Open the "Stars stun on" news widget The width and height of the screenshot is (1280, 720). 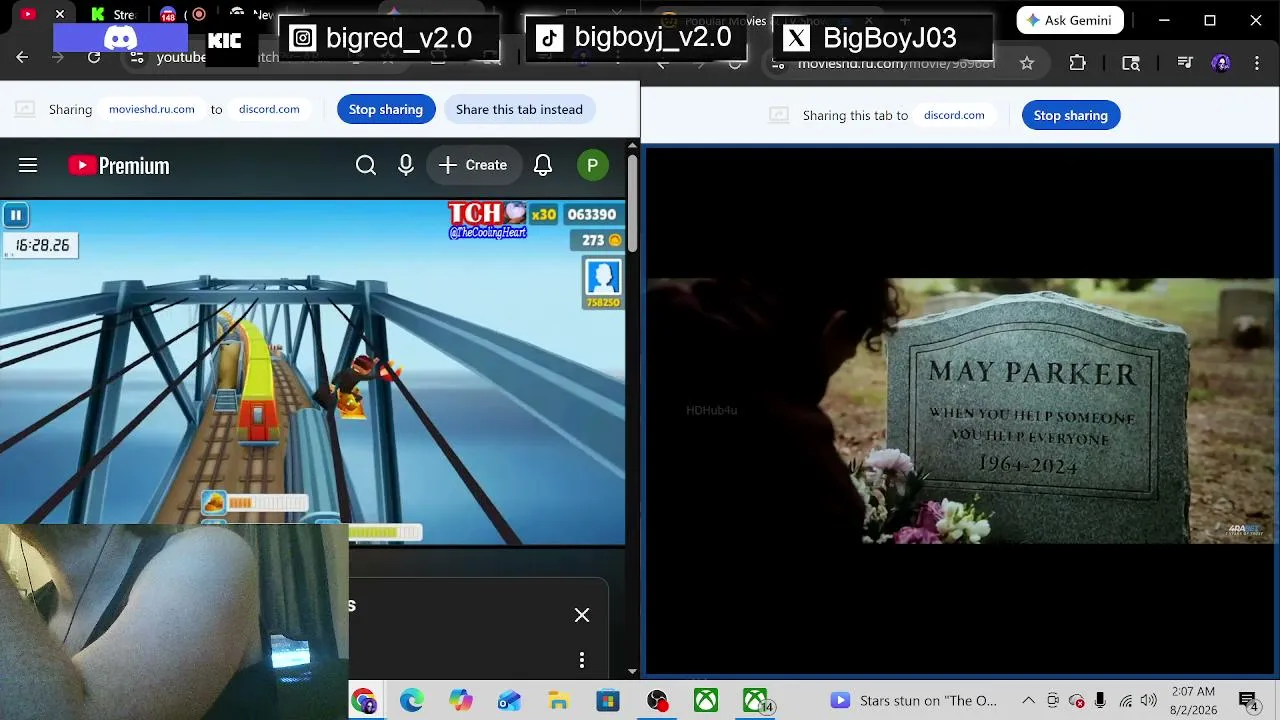click(913, 701)
